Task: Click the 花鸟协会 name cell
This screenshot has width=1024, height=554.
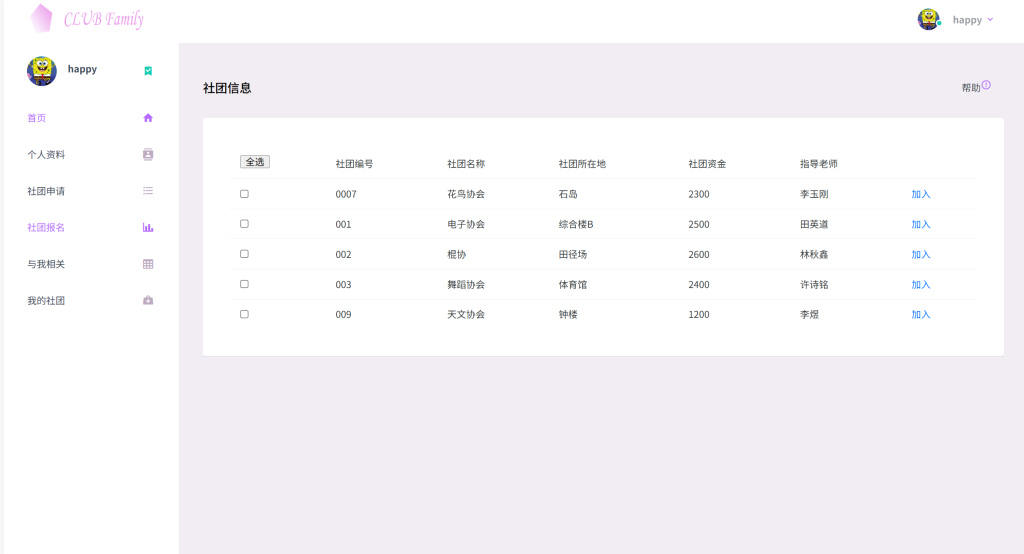Action: 466,194
